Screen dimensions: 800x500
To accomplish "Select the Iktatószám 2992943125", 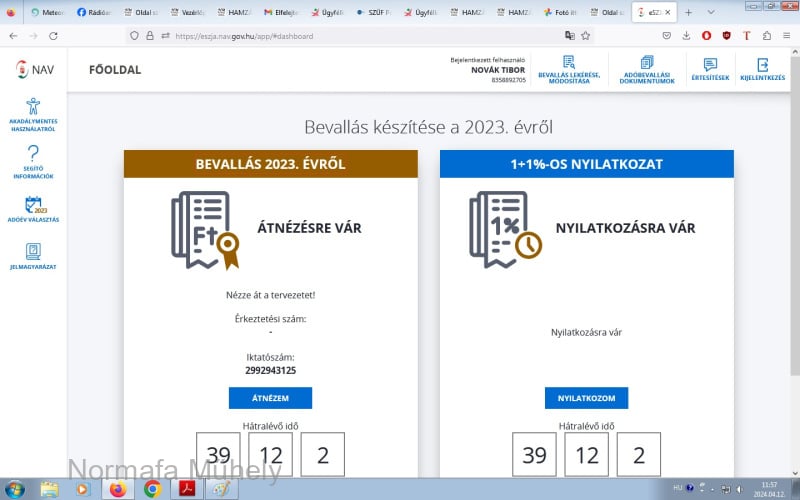I will [270, 370].
